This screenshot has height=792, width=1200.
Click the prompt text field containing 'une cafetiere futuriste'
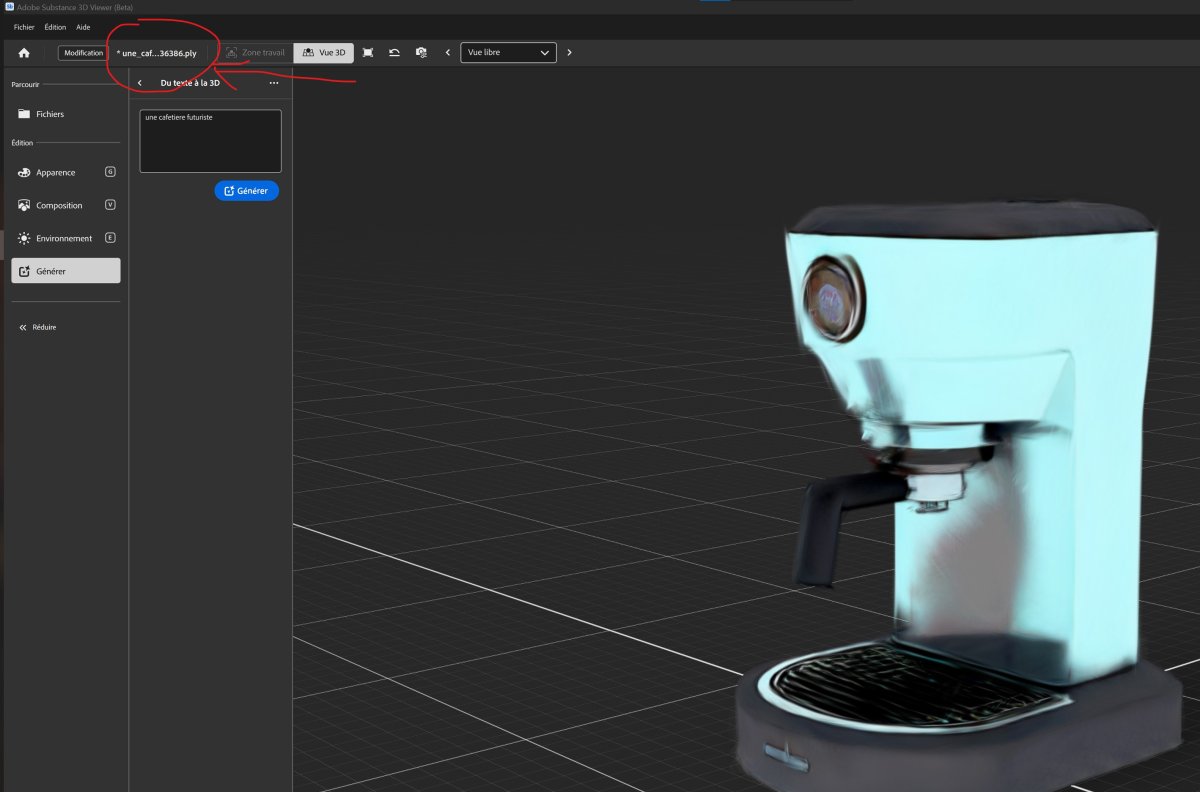[209, 140]
